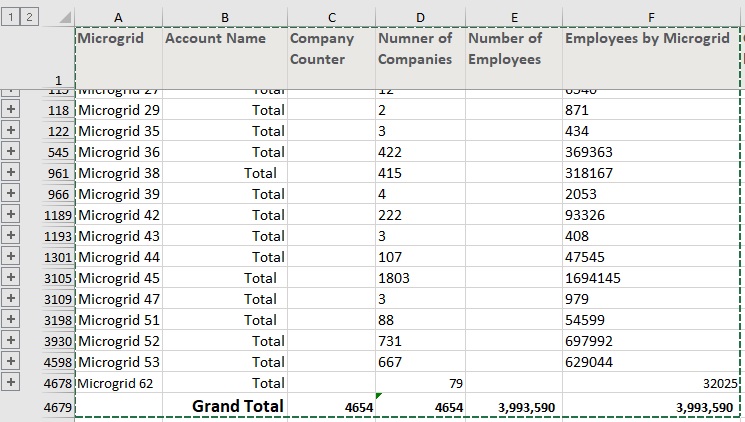Select column B header

(225, 18)
